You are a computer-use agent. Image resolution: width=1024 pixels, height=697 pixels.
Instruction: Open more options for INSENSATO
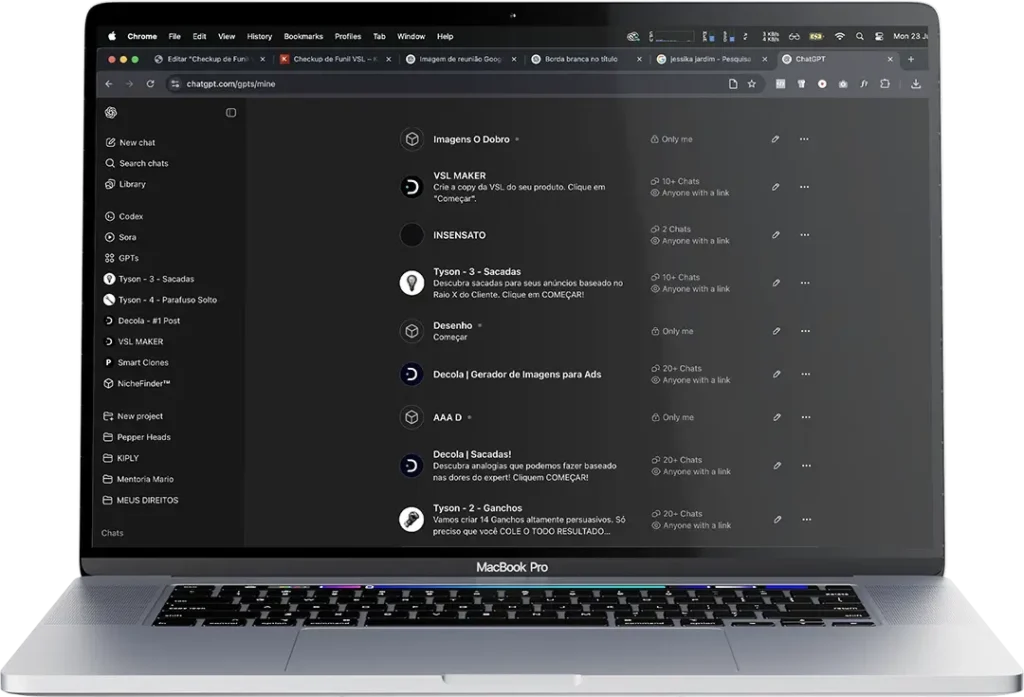pyautogui.click(x=805, y=235)
